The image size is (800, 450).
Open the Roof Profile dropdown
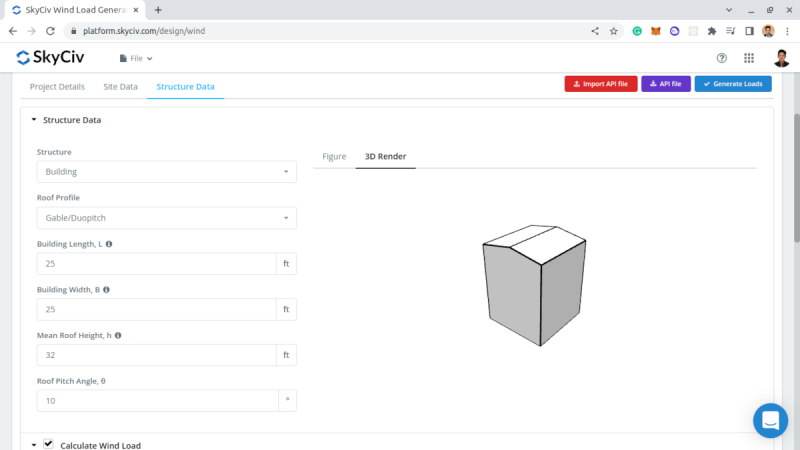pyautogui.click(x=166, y=218)
